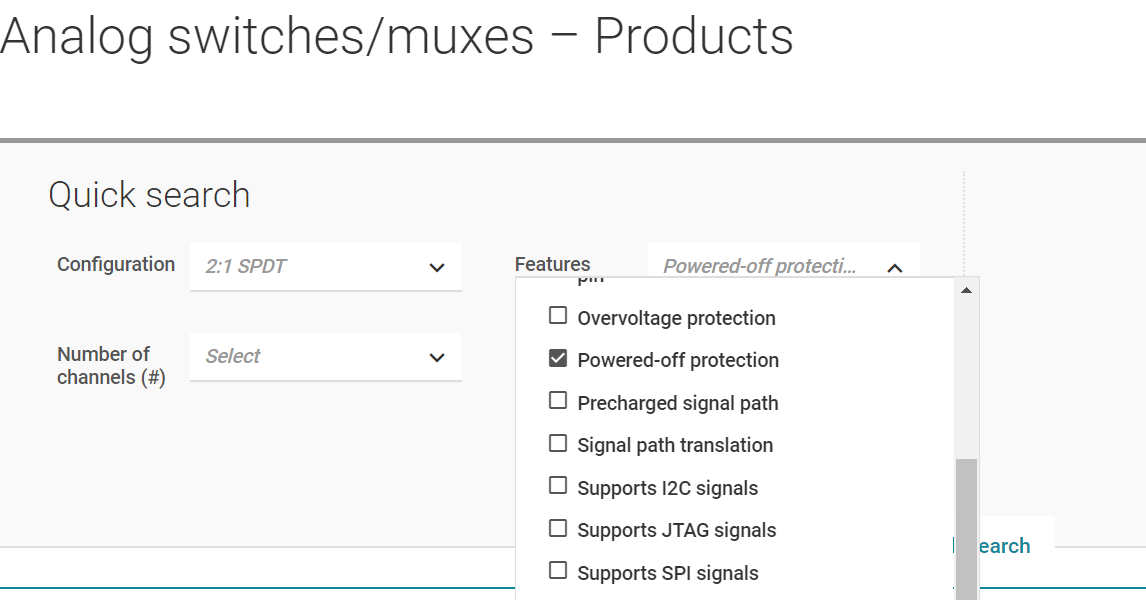The height and width of the screenshot is (600, 1146).
Task: Uncheck the Powered-off protection checkbox
Action: click(558, 359)
